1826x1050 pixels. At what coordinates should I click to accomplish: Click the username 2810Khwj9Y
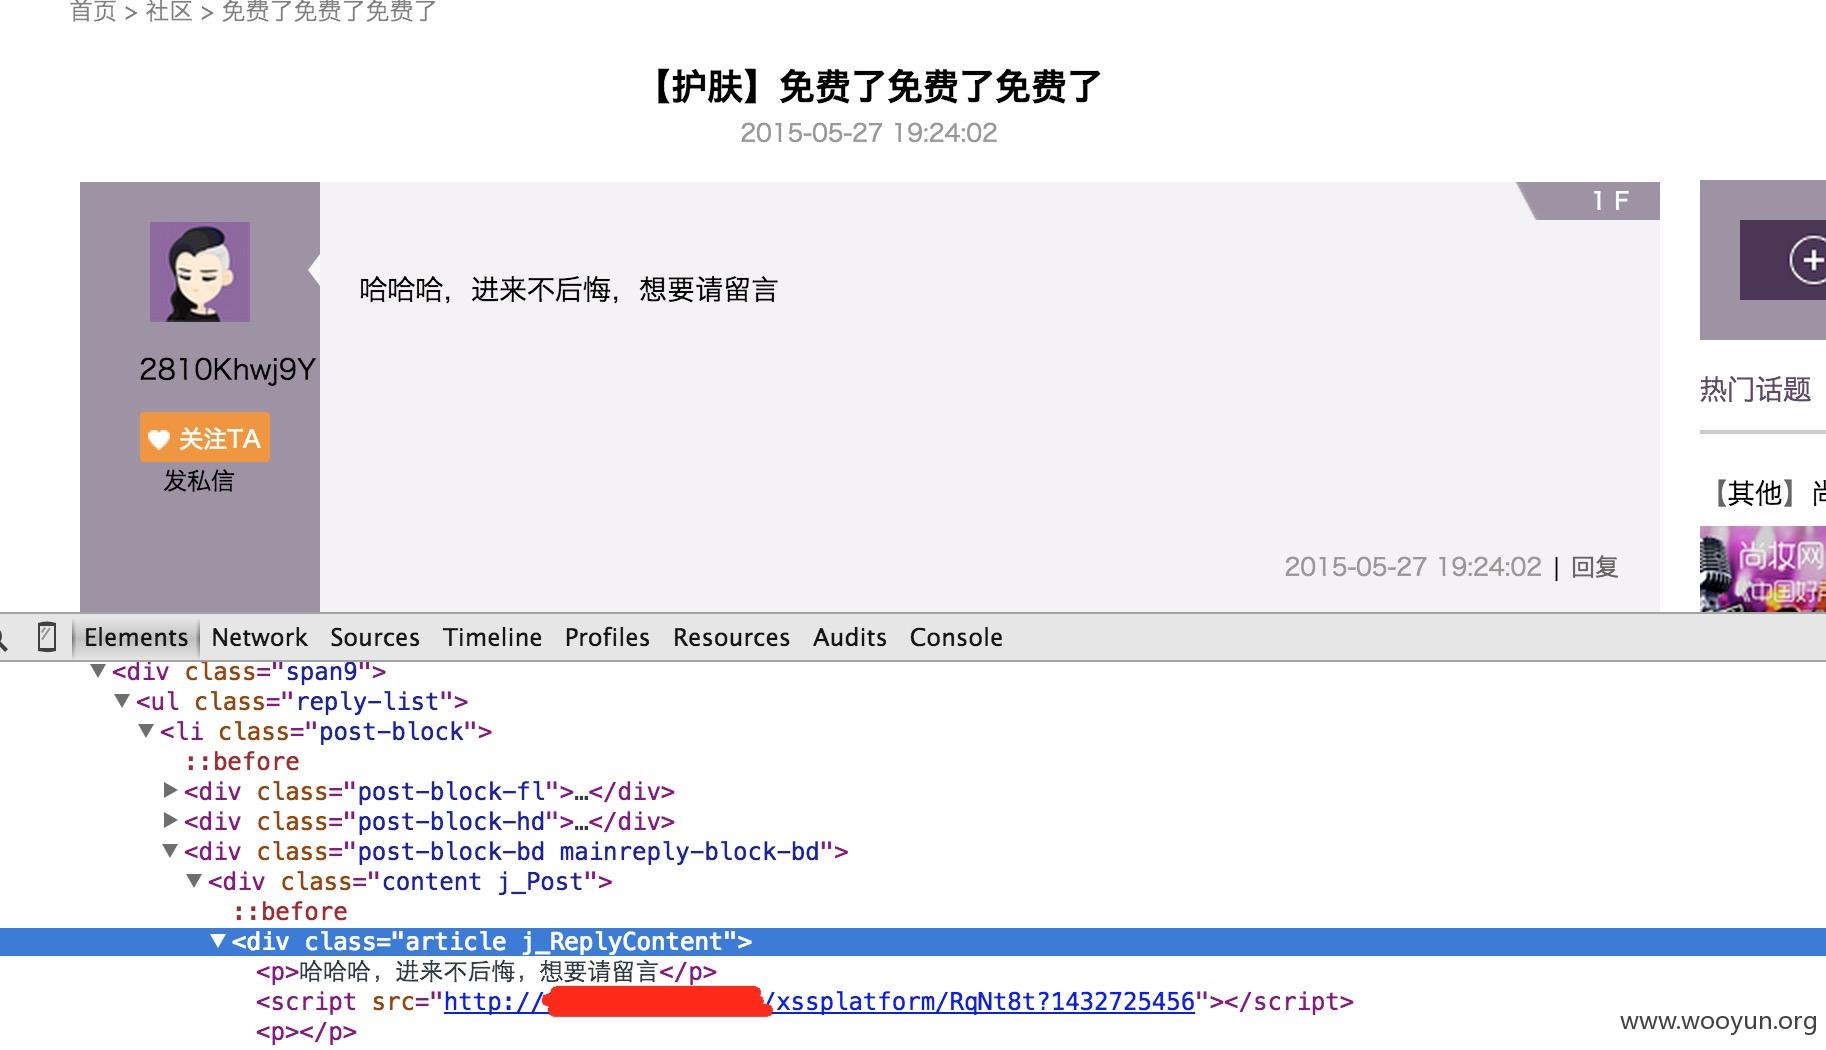[227, 369]
